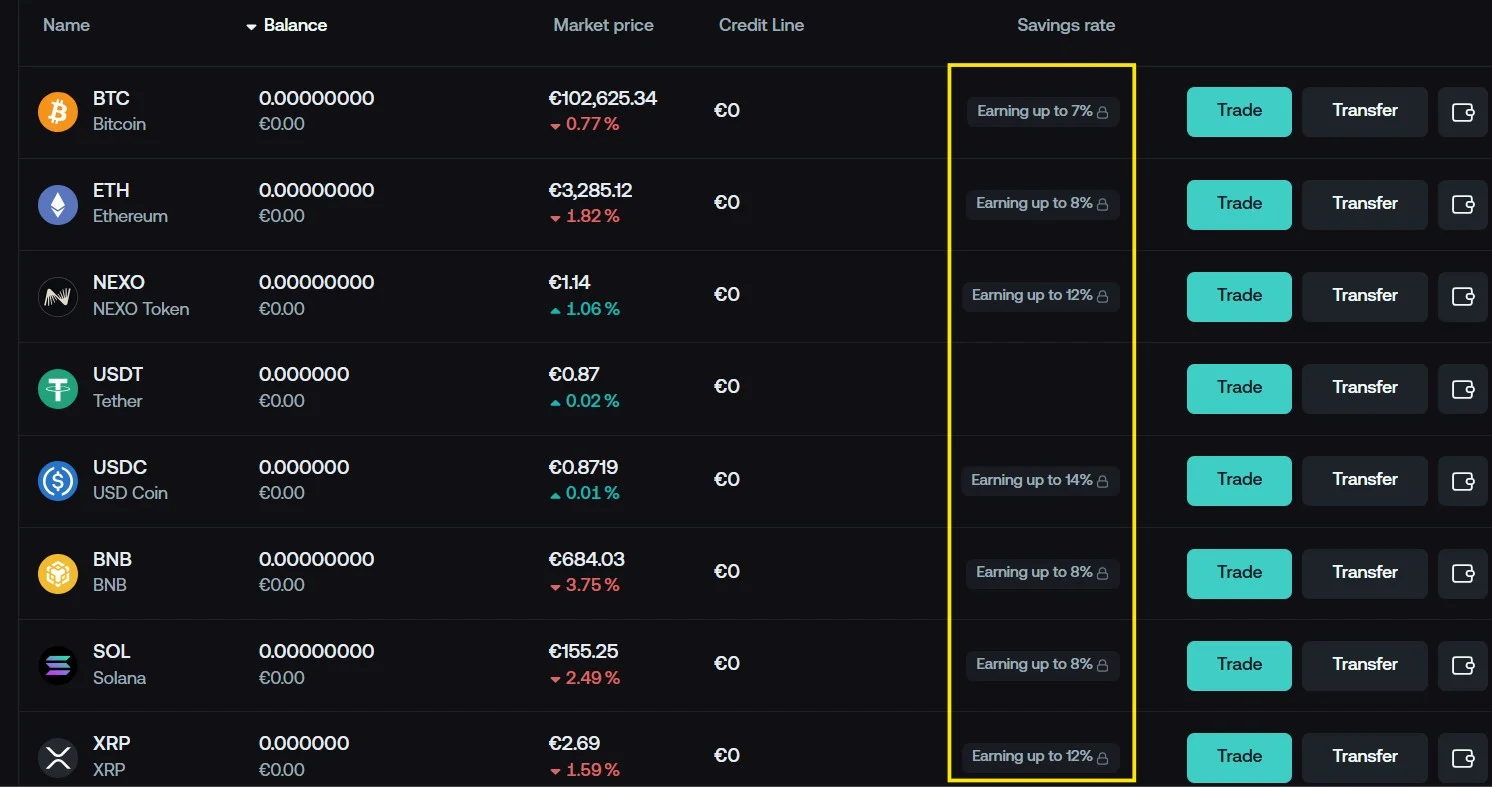Open the wallet icon in USDC row
Screen dimensions: 1492x787
1463,481
